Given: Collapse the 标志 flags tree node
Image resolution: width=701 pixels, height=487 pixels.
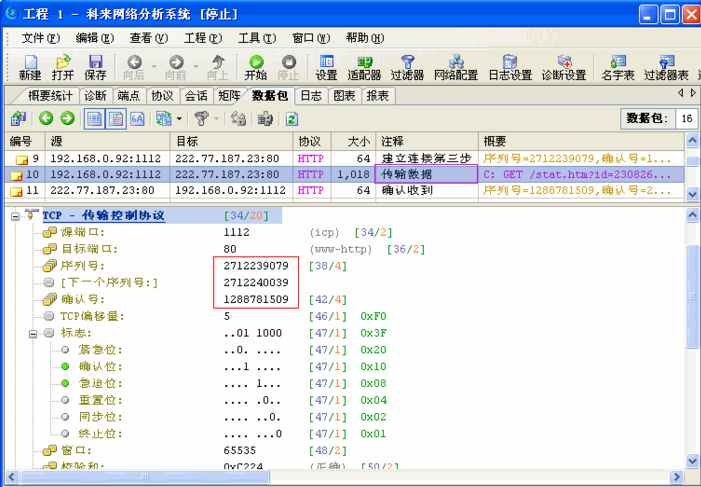Looking at the screenshot, I should coord(33,334).
